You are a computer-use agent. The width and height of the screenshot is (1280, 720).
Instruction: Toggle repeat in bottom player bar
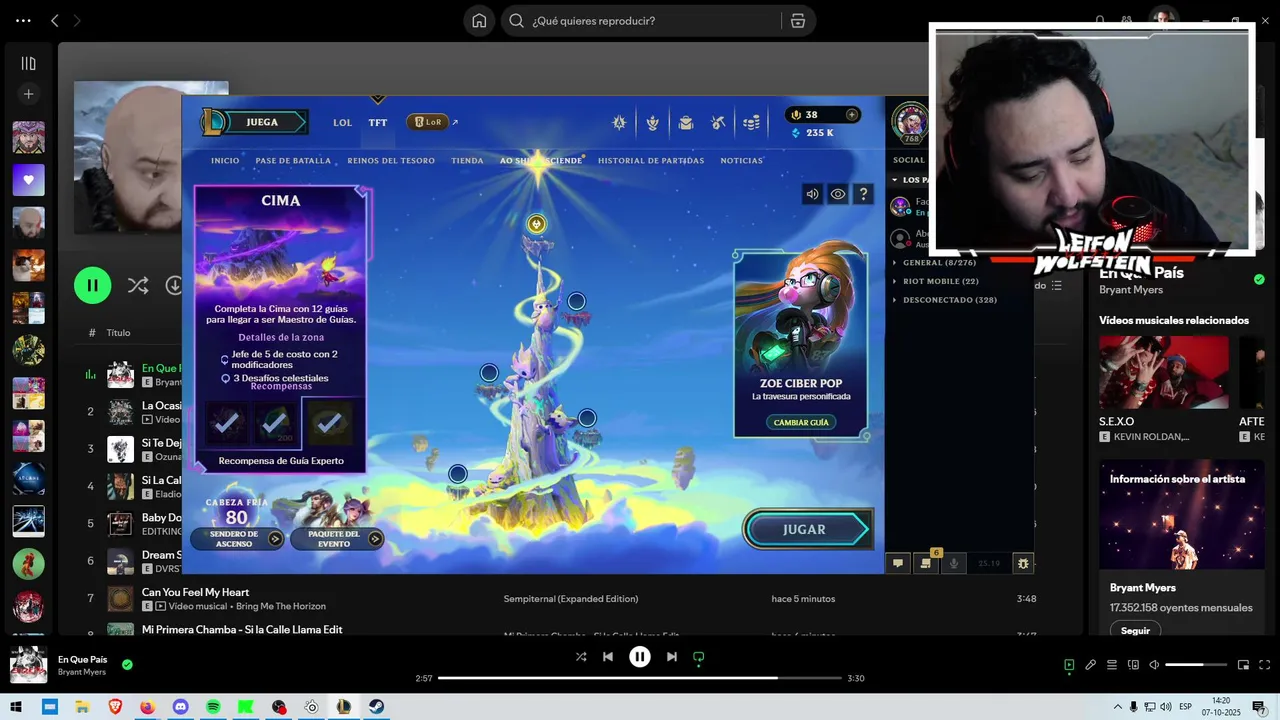click(x=699, y=657)
